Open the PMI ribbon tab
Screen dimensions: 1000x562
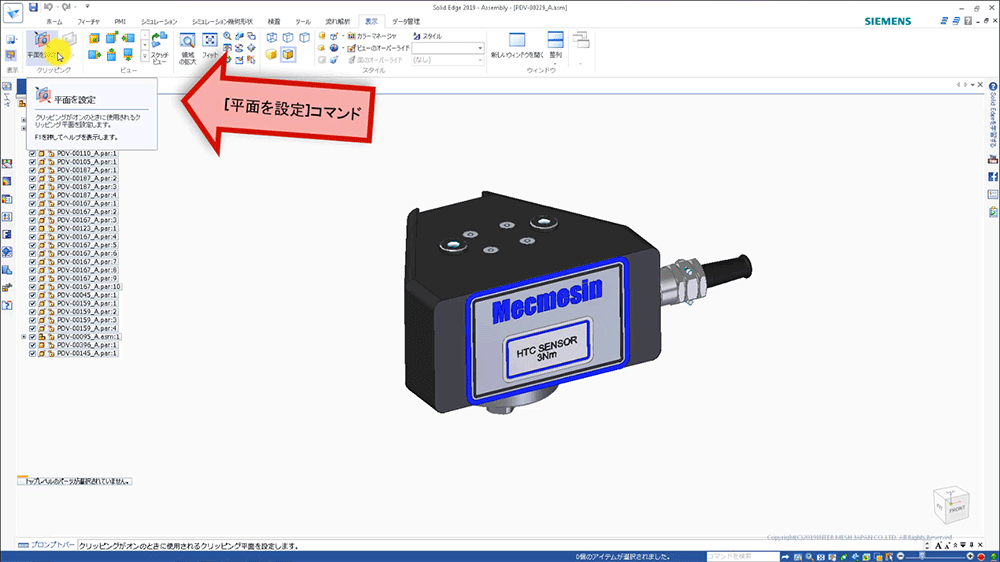click(x=120, y=21)
